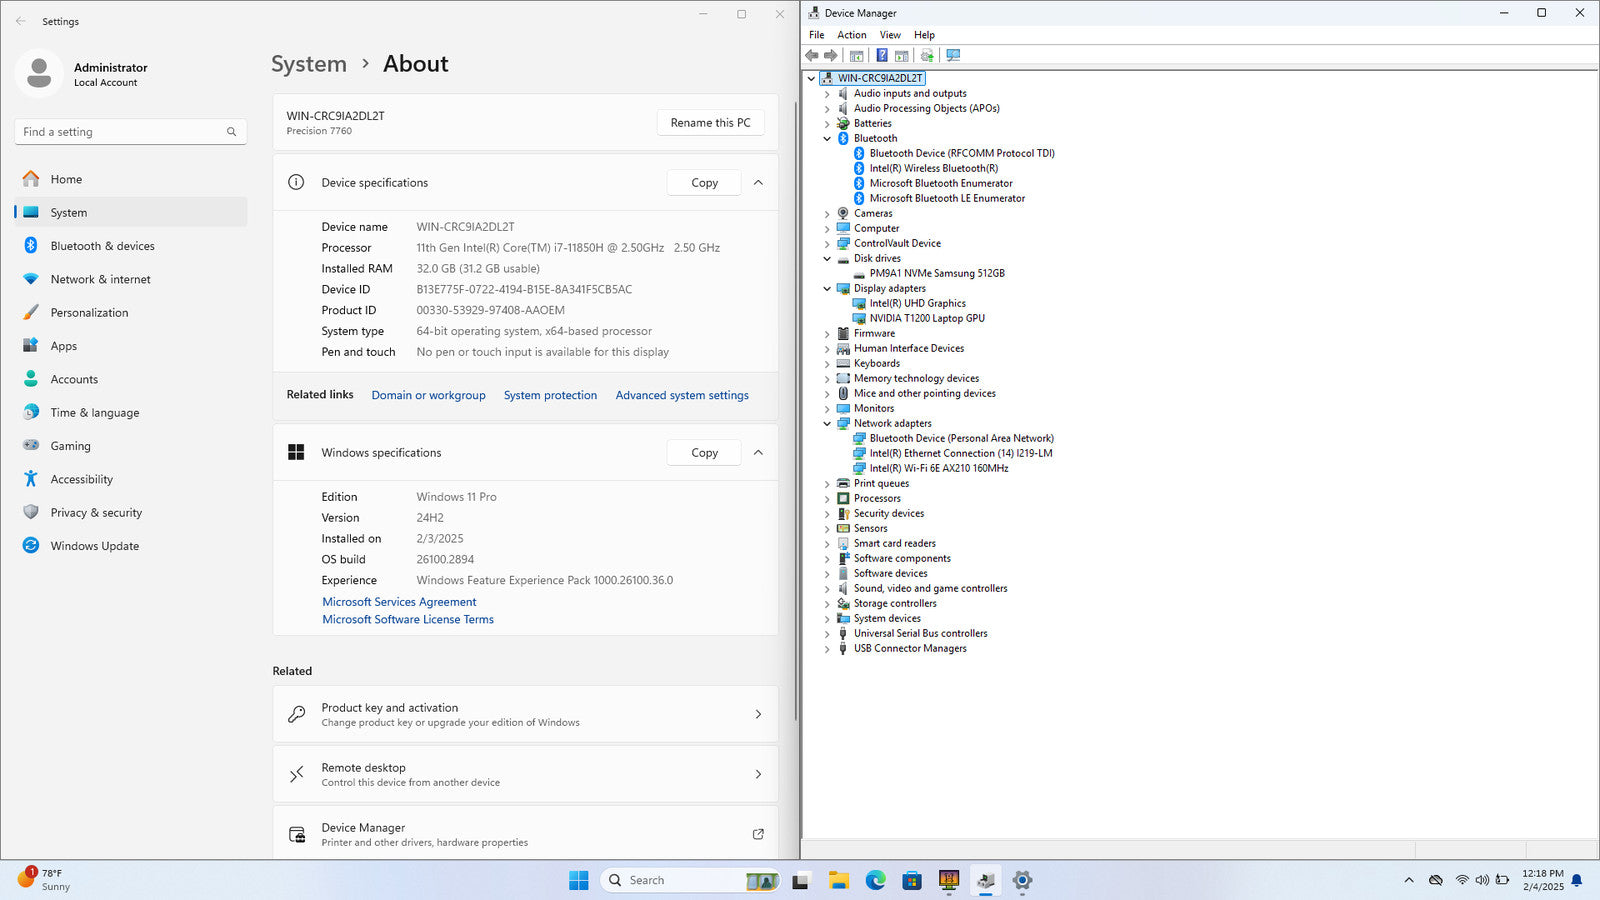Screen dimensions: 1600x900
Task: Show hidden system tray icons
Action: tap(1409, 880)
